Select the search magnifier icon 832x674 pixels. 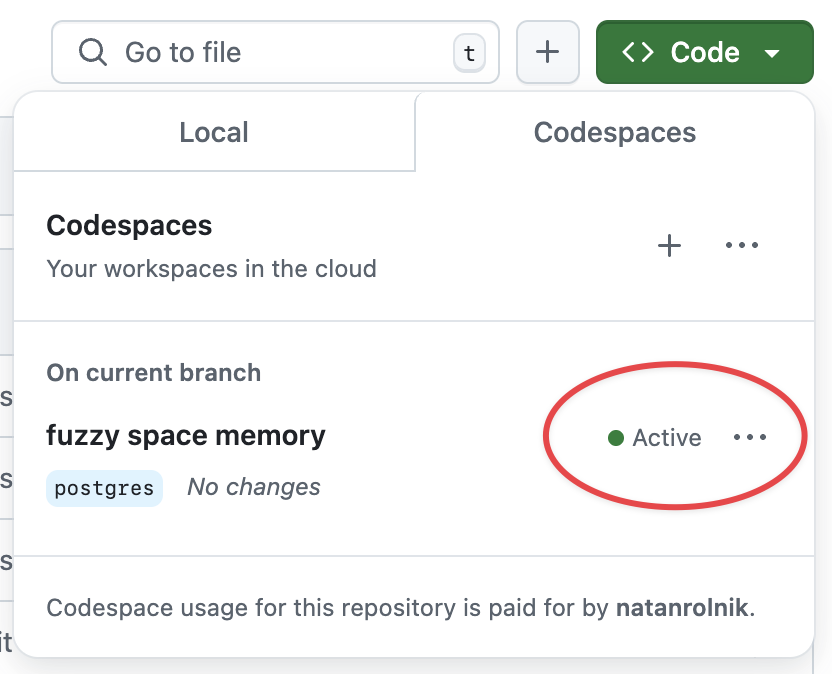pos(93,52)
